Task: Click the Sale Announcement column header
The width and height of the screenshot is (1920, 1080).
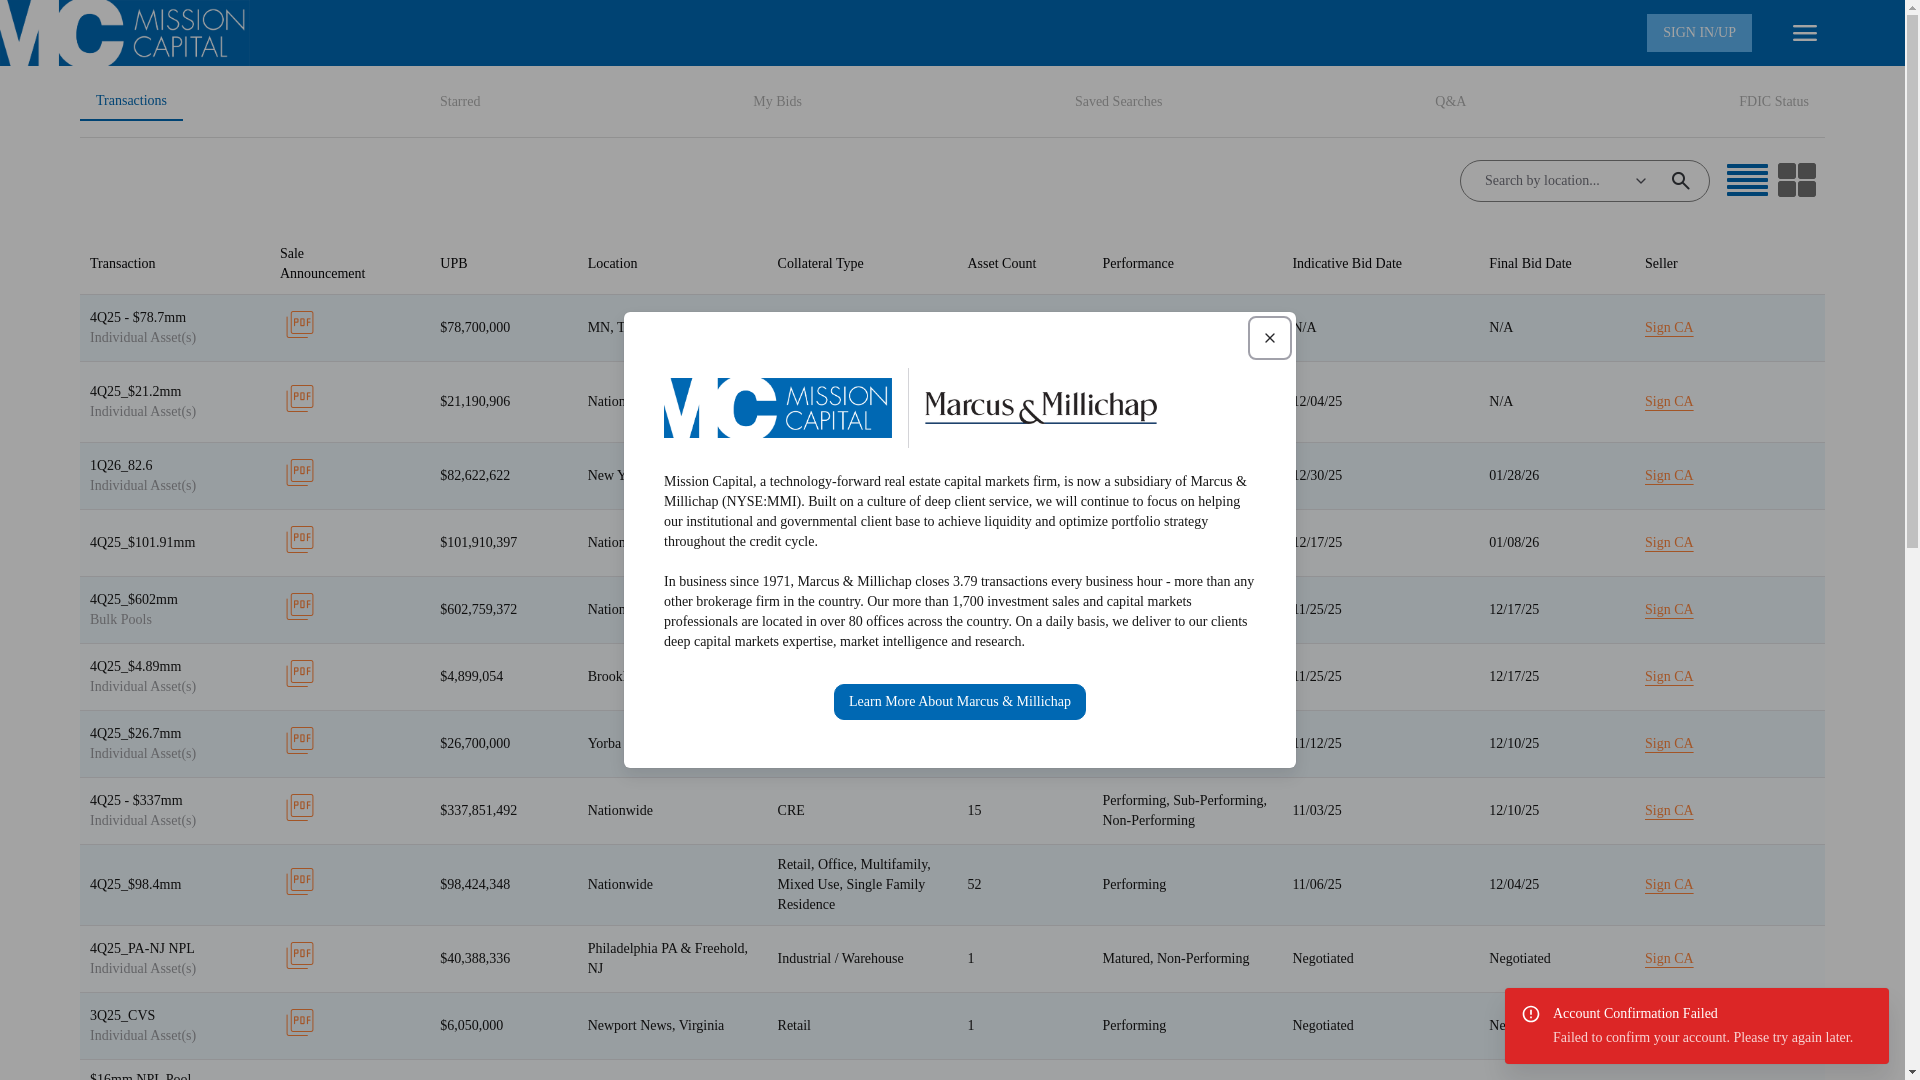Action: (x=322, y=264)
